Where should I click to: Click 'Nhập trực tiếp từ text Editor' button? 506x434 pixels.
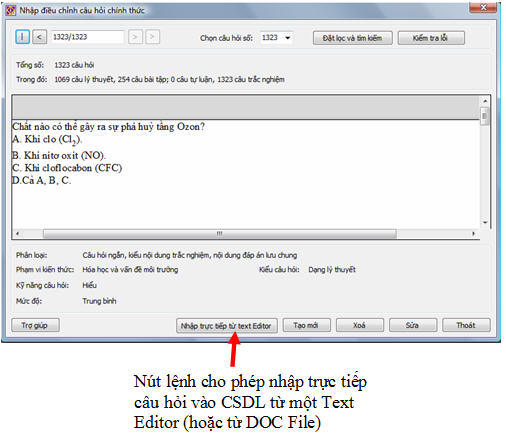[226, 326]
